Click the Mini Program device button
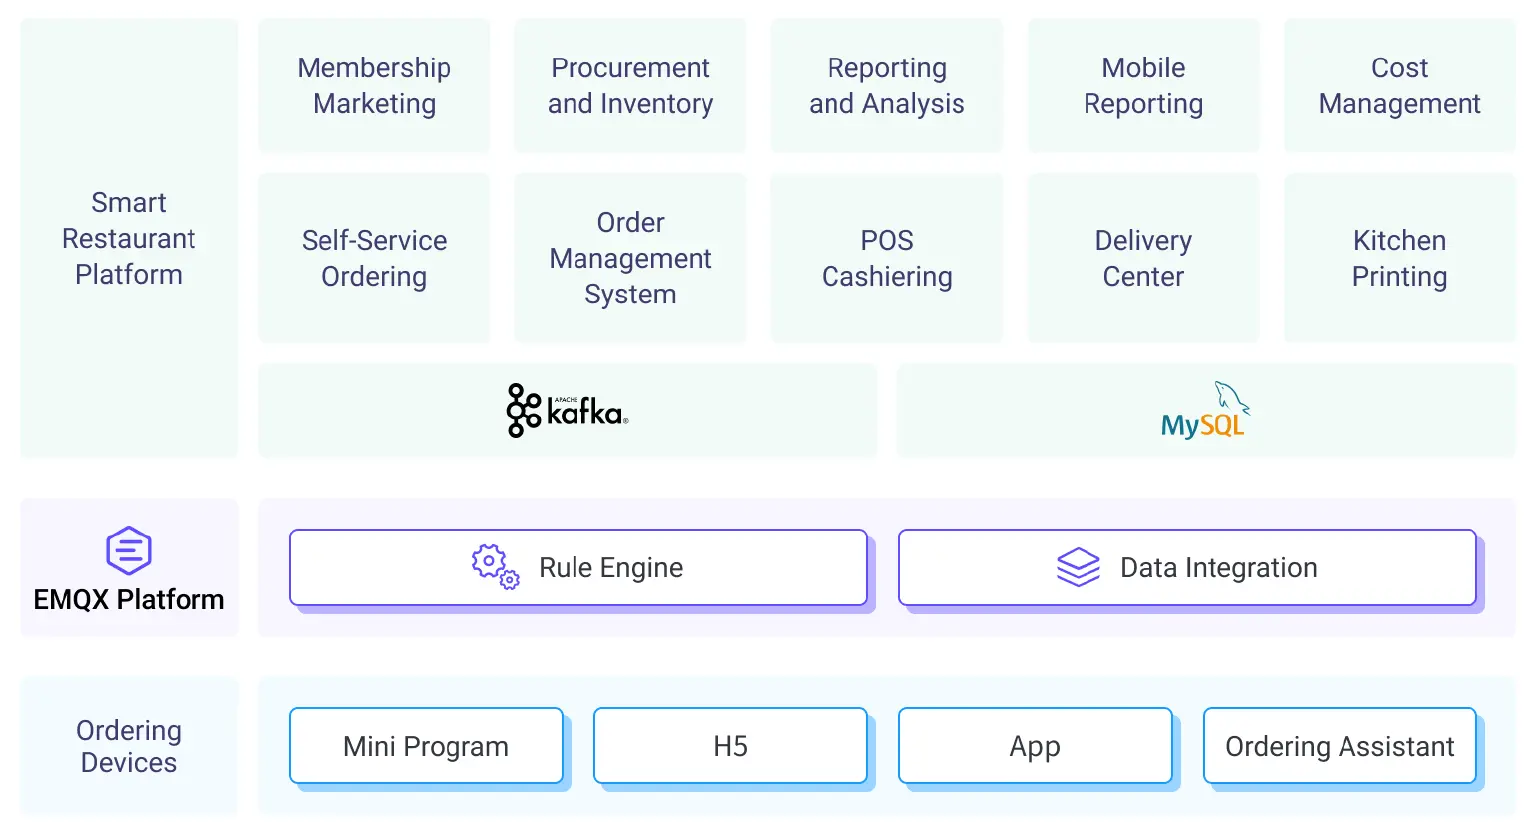 [426, 746]
